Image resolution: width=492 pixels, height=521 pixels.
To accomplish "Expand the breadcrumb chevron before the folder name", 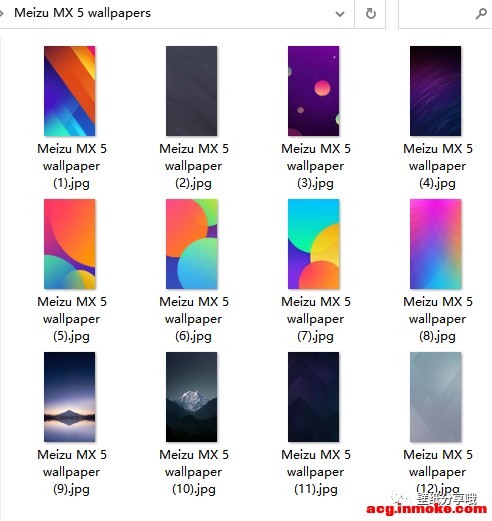I will pos(2,14).
